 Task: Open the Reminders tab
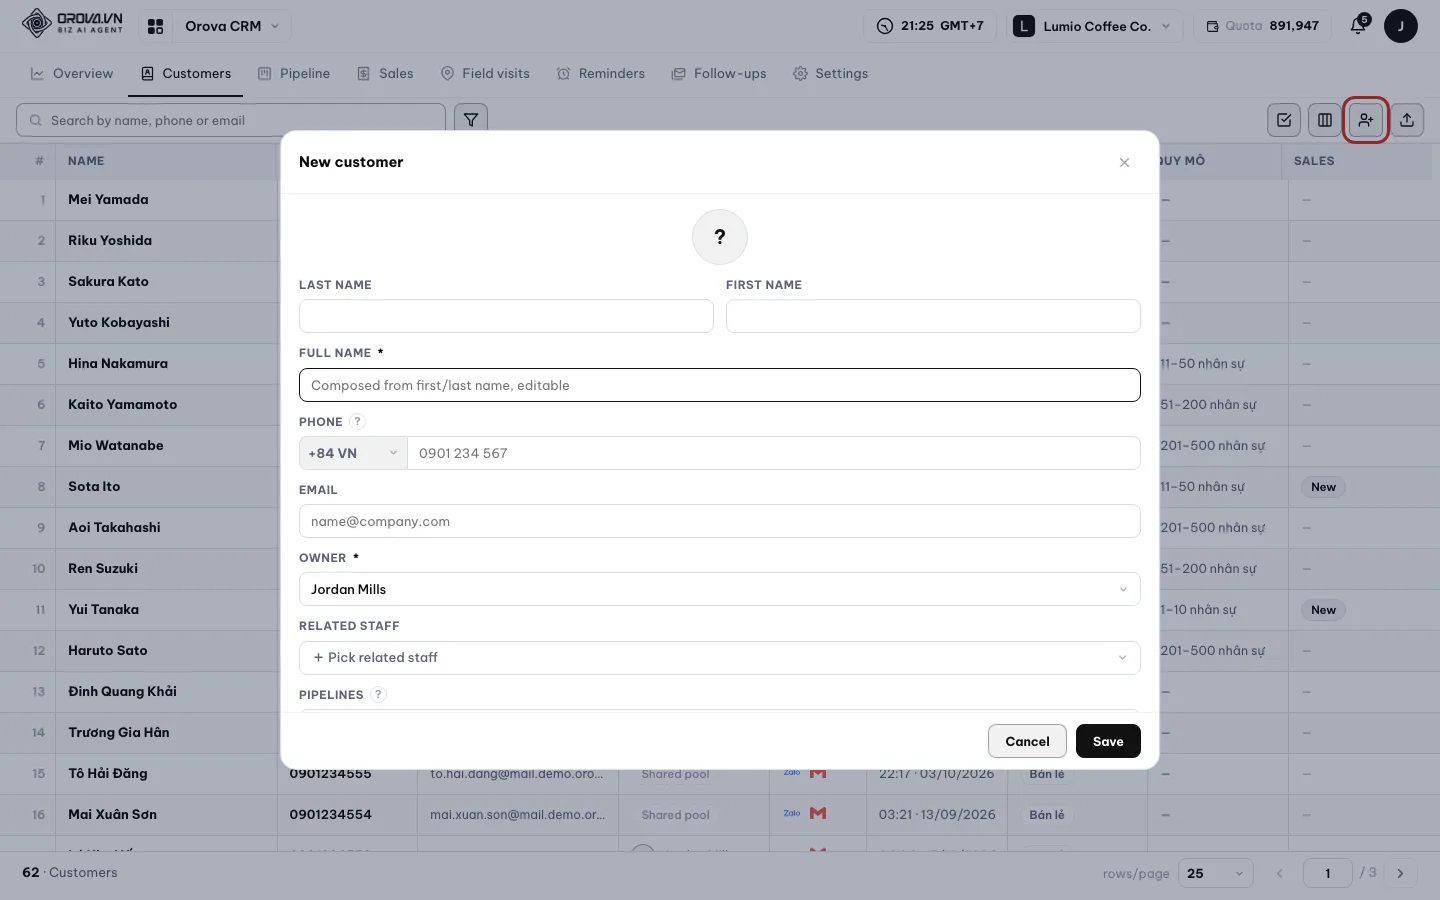pos(601,73)
